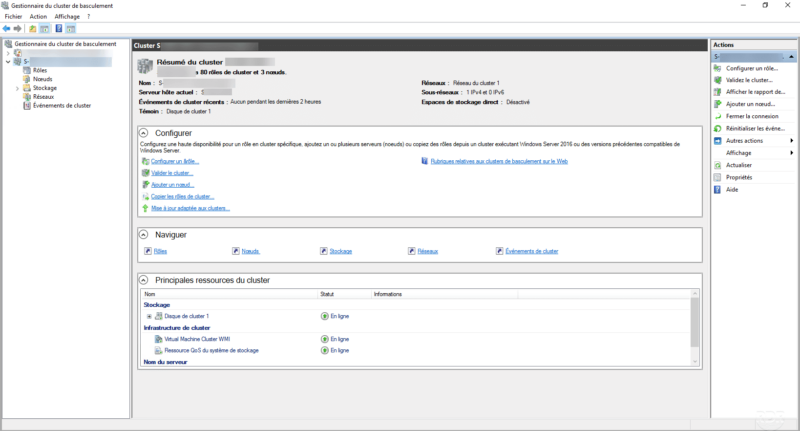Navigate to the Nœuds link
Image resolution: width=800 pixels, height=431 pixels.
tap(251, 251)
